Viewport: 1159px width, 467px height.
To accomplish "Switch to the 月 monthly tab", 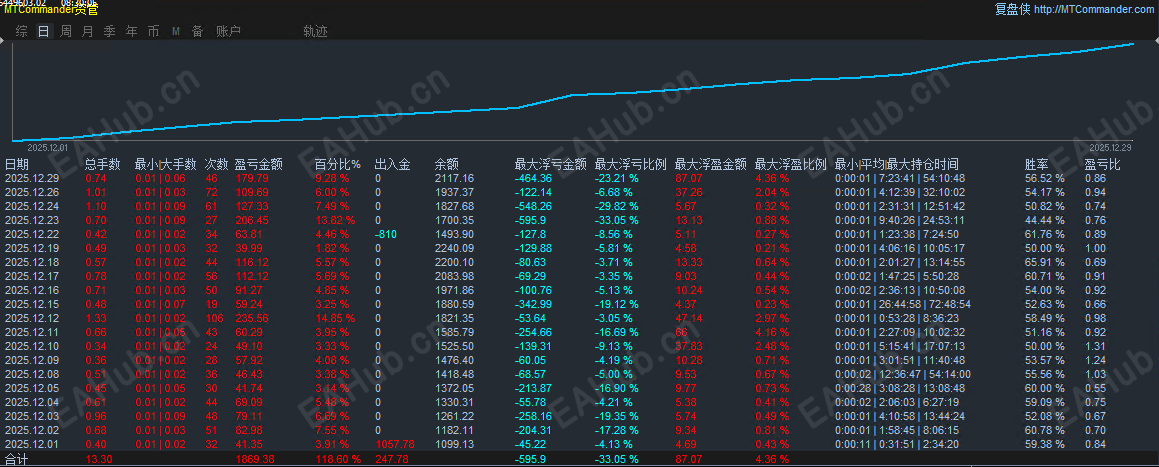I will click(88, 31).
